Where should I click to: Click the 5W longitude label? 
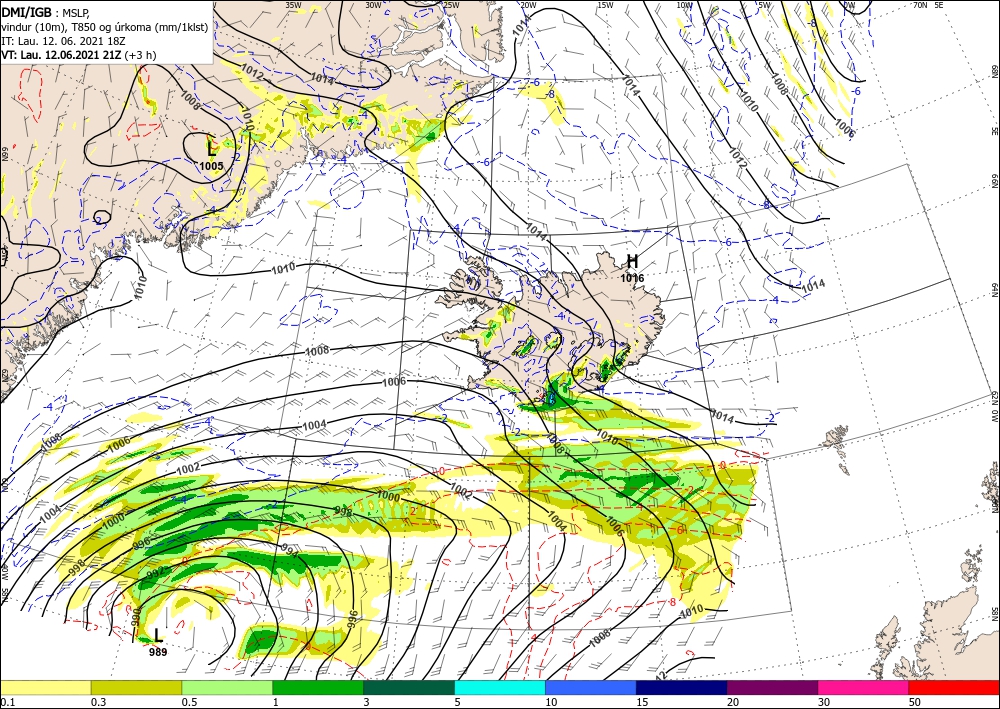[x=765, y=5]
